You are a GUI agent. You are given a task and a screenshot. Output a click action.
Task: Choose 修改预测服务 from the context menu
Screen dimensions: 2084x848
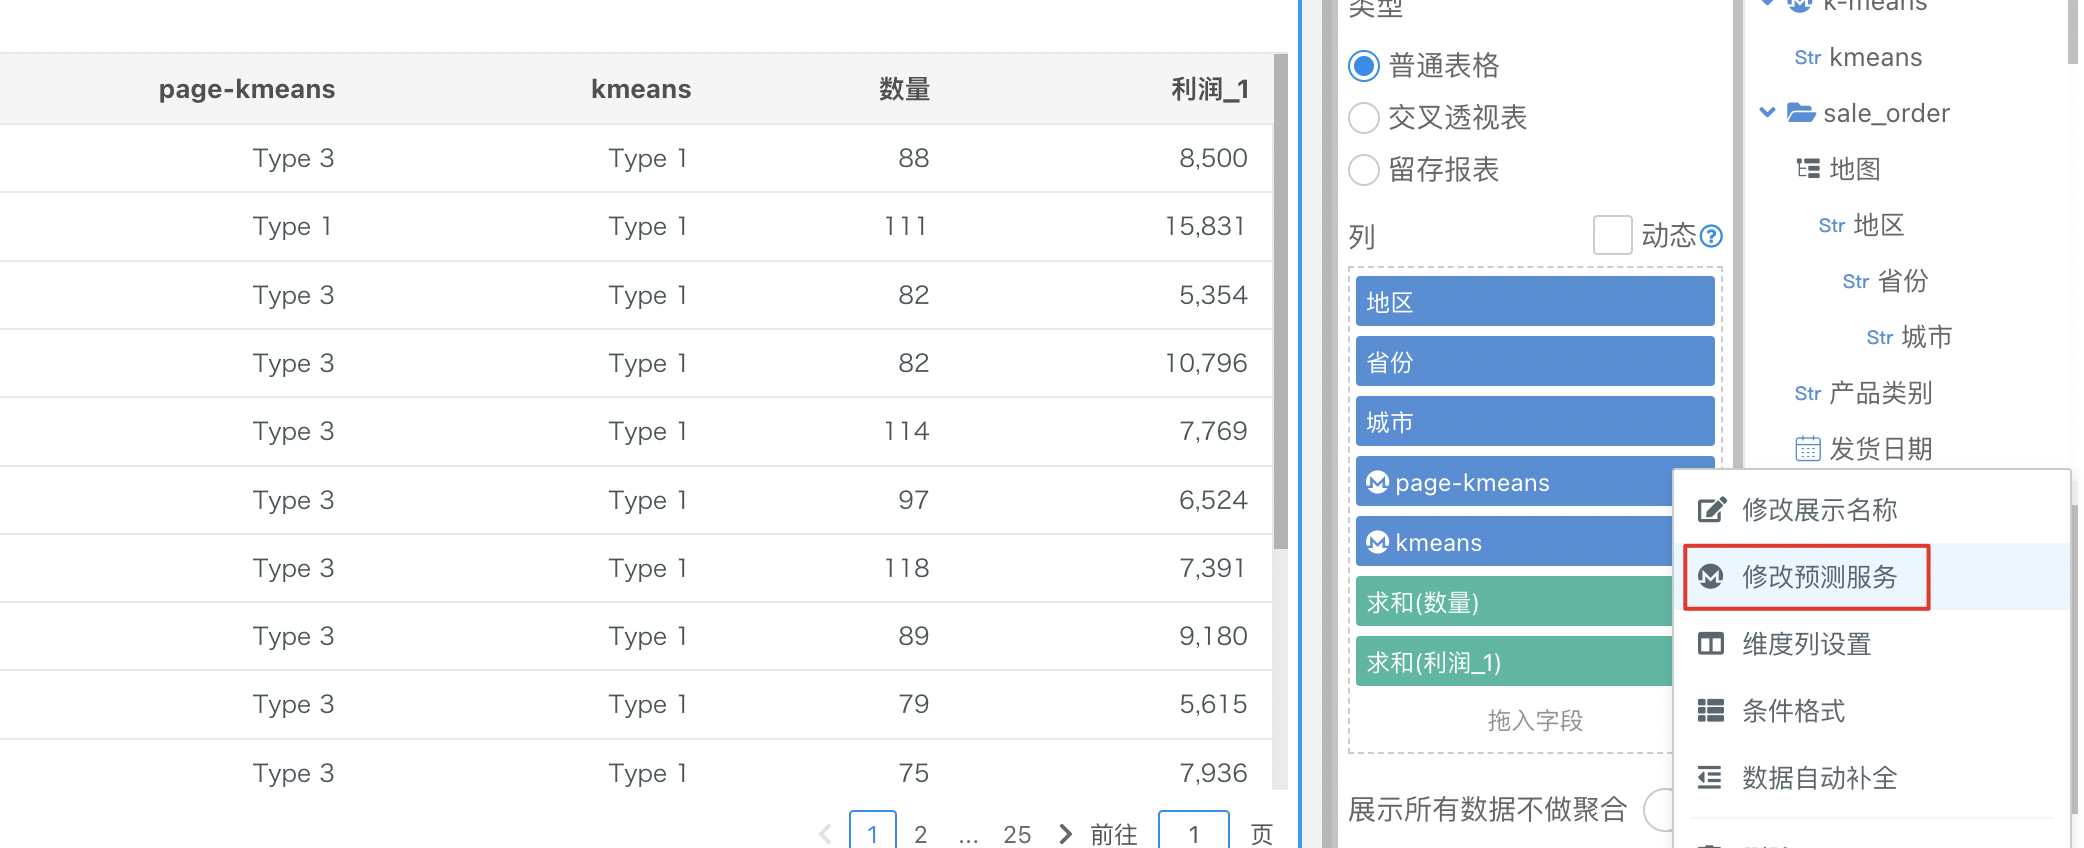(1872, 577)
